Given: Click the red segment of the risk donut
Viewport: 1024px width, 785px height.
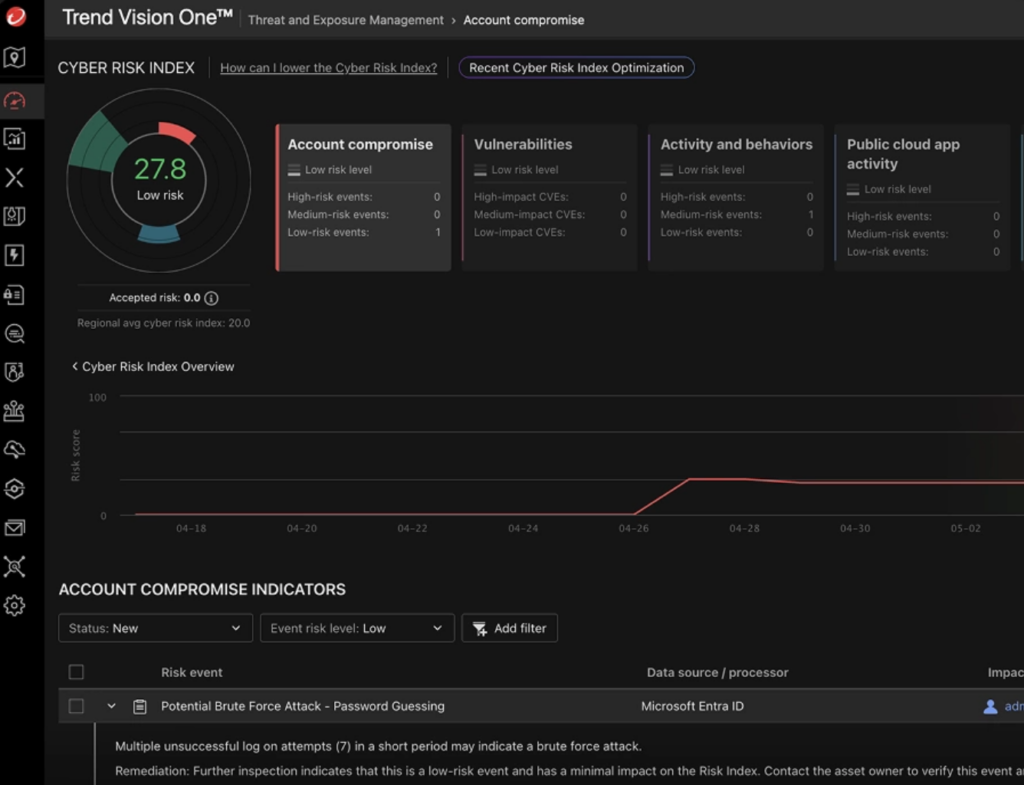Looking at the screenshot, I should [x=176, y=131].
